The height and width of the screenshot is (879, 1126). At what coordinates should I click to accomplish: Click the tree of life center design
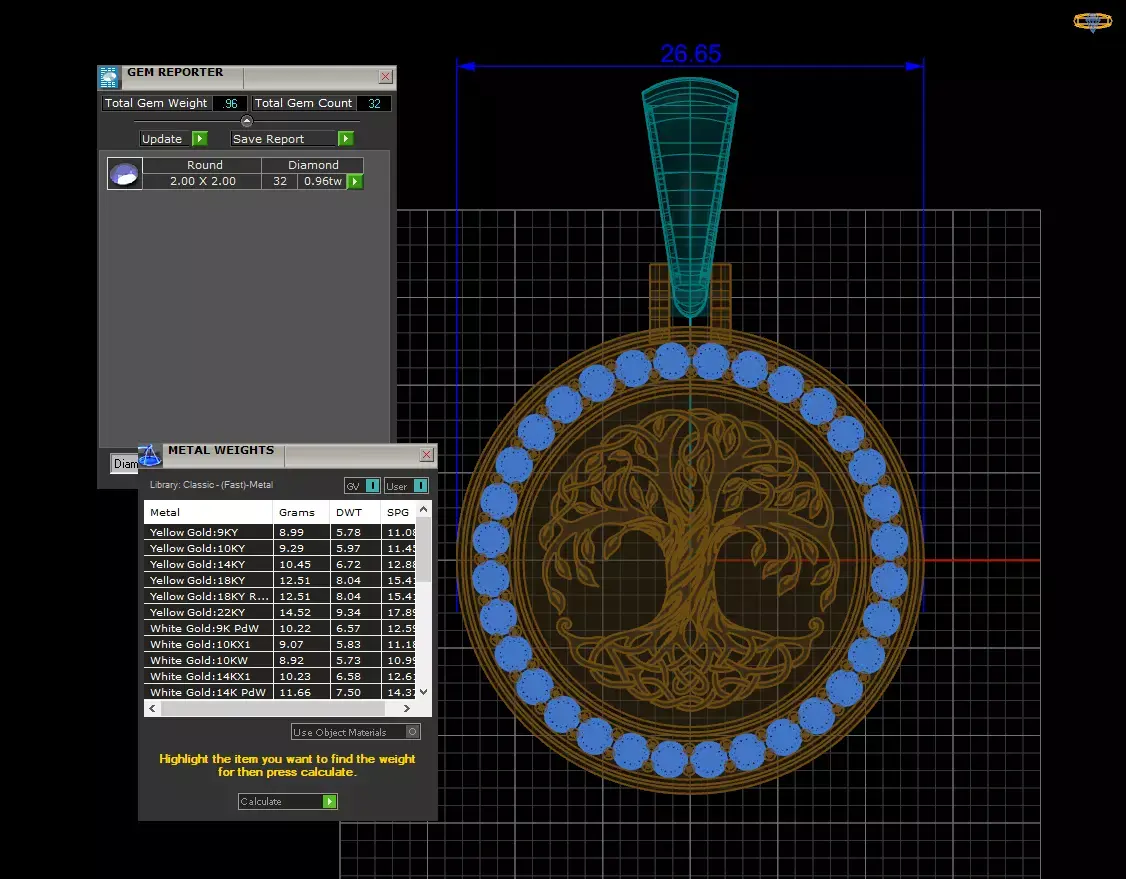point(690,560)
